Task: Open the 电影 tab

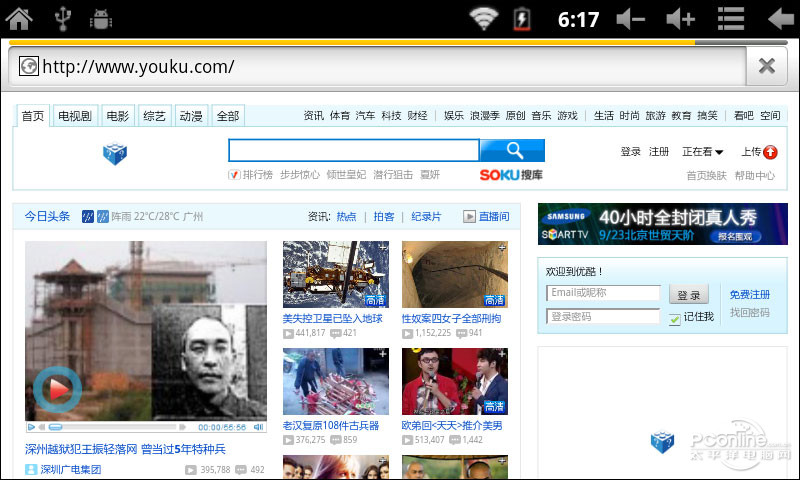Action: click(x=118, y=116)
